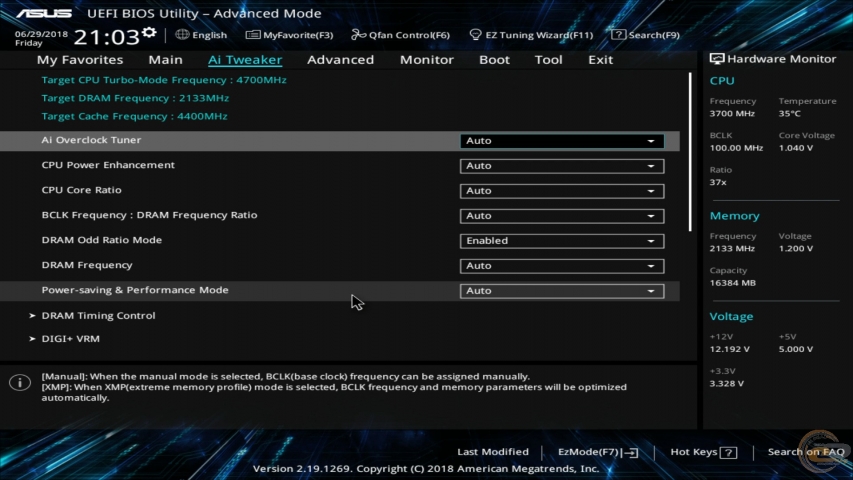
Task: Open Power-saving & Performance Mode dropdown
Action: [x=561, y=291]
